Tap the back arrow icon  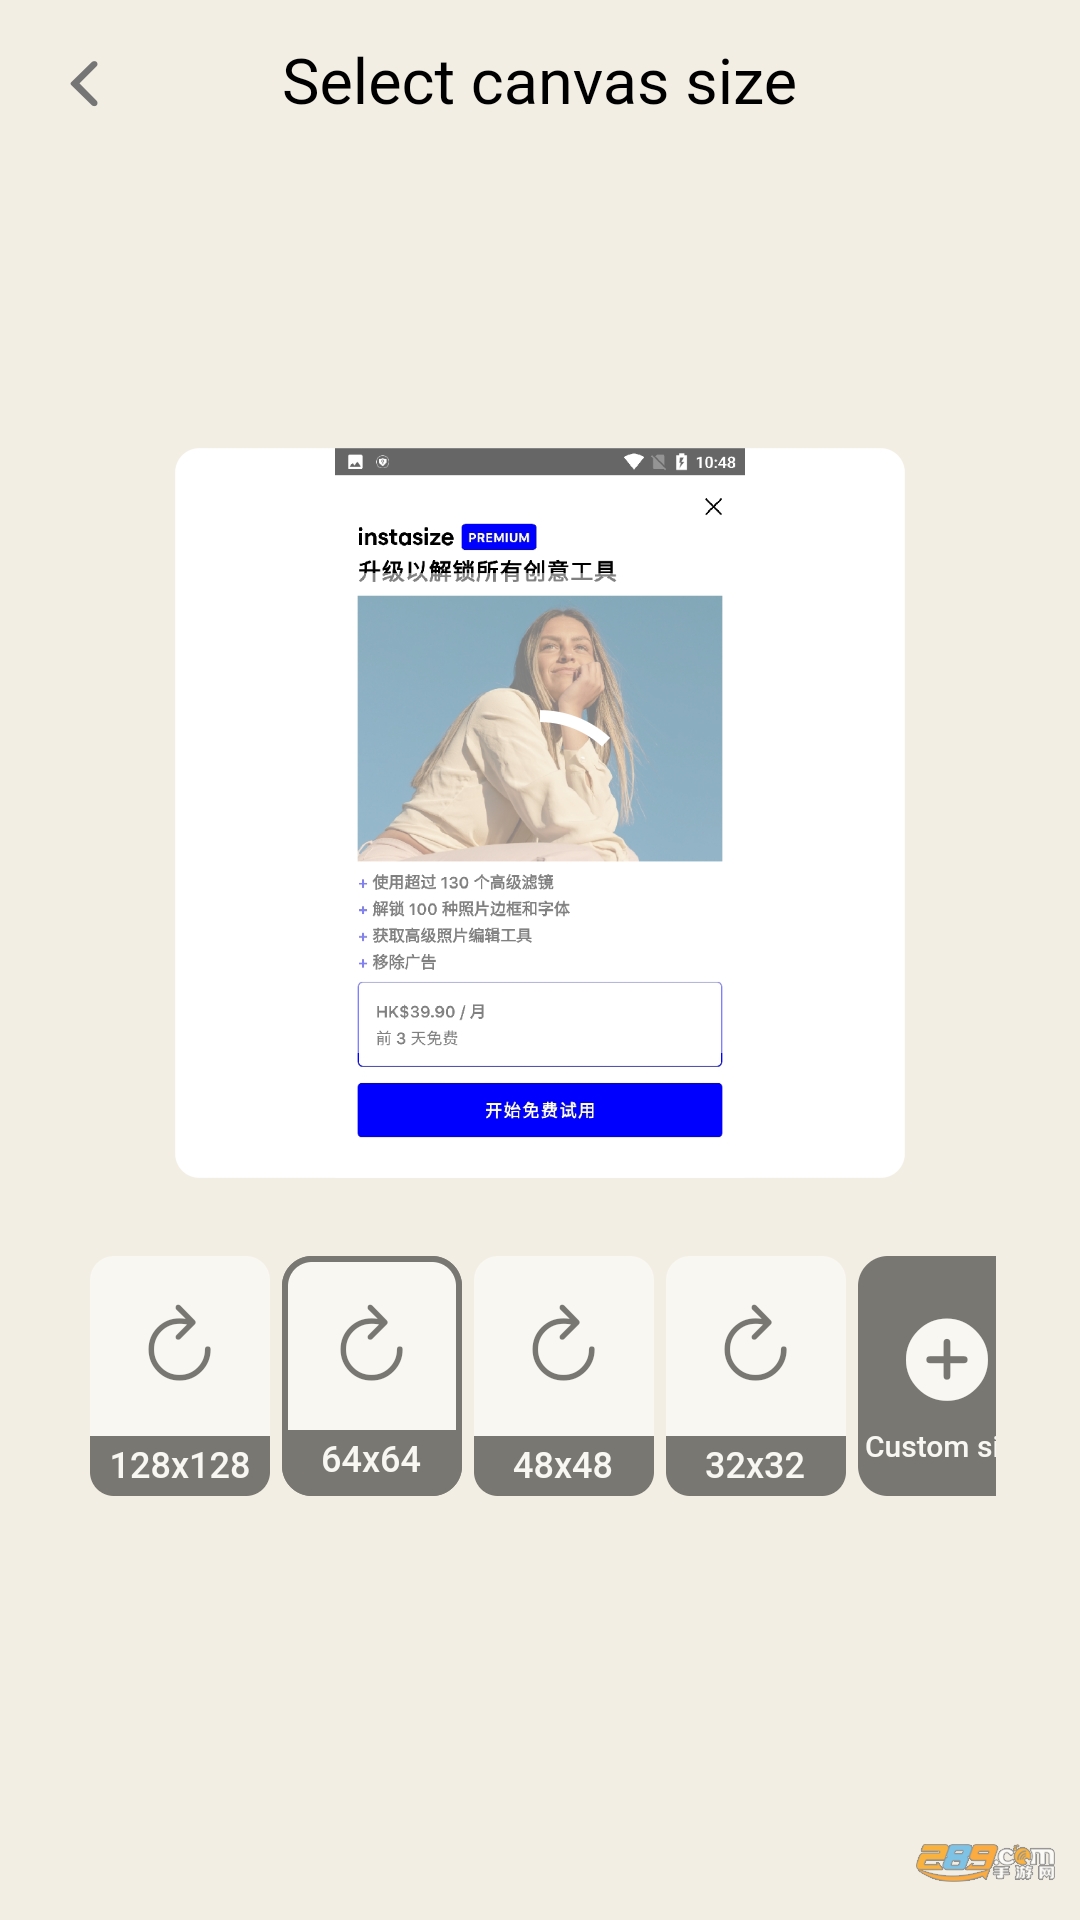click(x=85, y=83)
